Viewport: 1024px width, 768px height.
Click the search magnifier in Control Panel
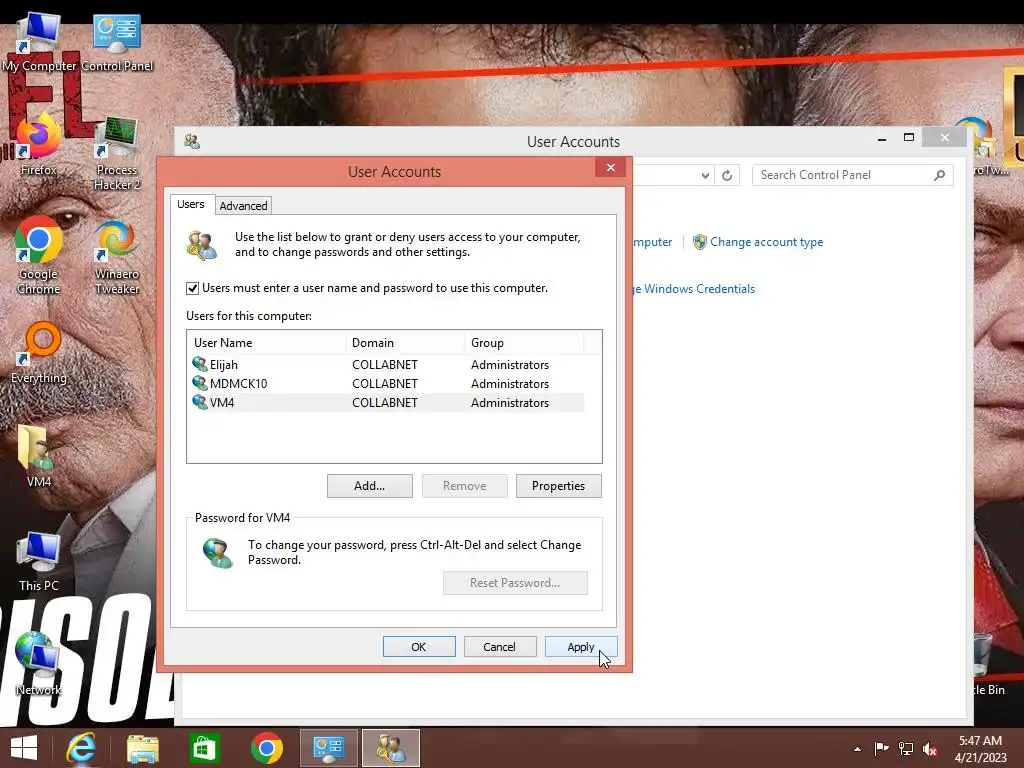coord(939,175)
